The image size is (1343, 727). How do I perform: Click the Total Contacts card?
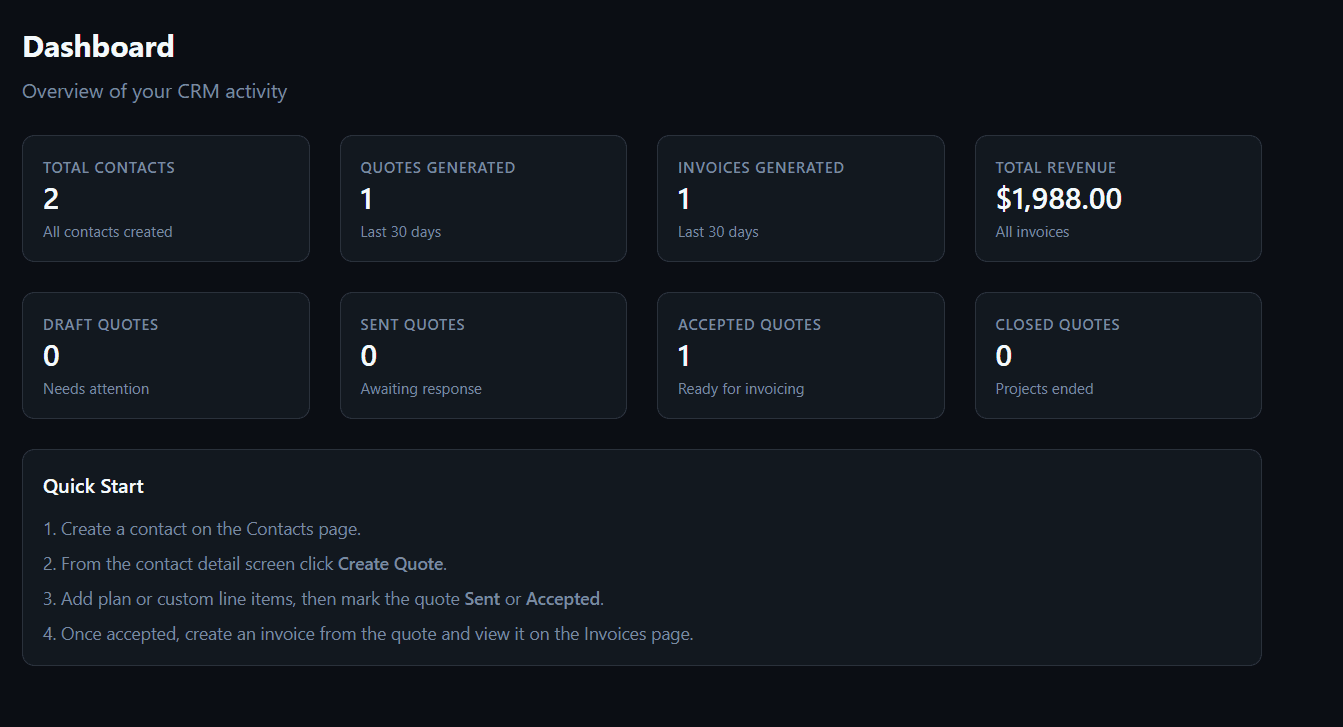click(165, 198)
